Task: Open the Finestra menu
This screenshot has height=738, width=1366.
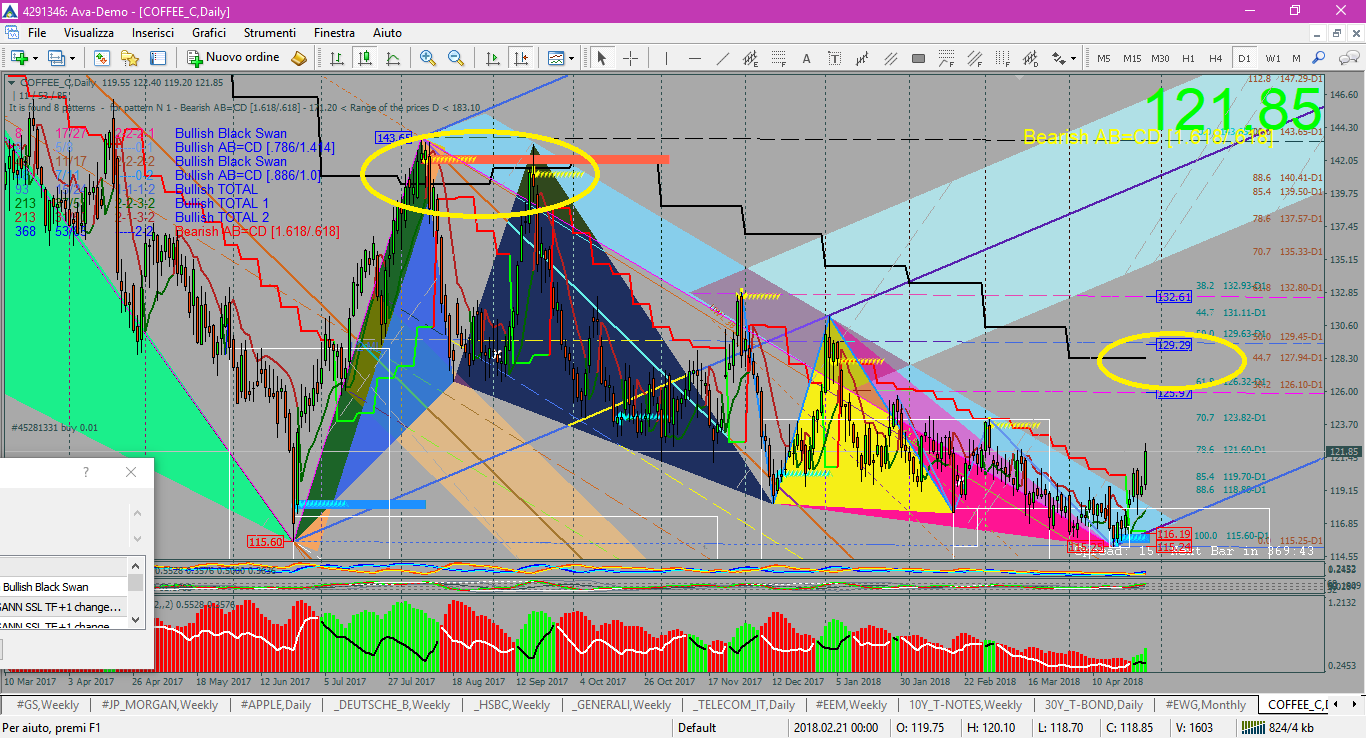Action: 334,33
